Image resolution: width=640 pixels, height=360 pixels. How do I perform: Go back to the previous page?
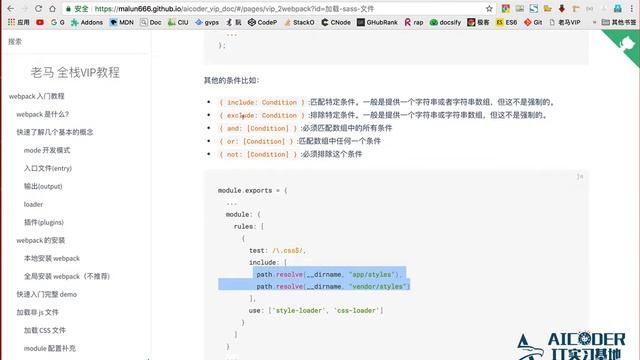click(10, 9)
